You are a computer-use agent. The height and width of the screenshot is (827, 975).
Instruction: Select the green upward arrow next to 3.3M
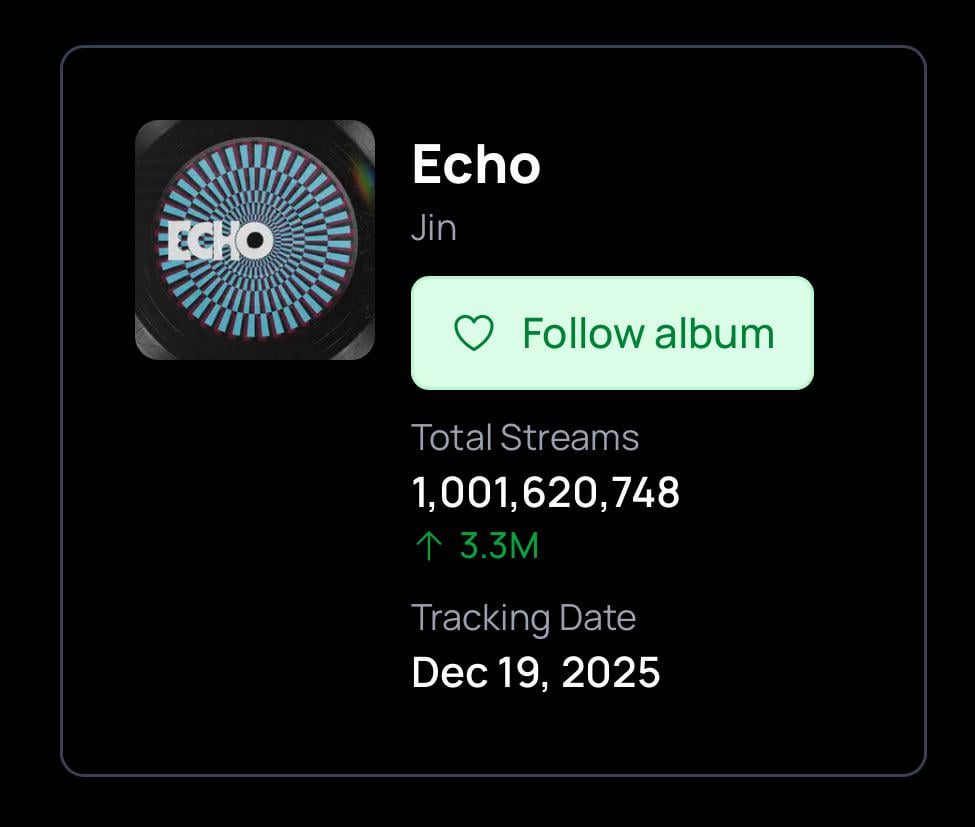[x=428, y=546]
